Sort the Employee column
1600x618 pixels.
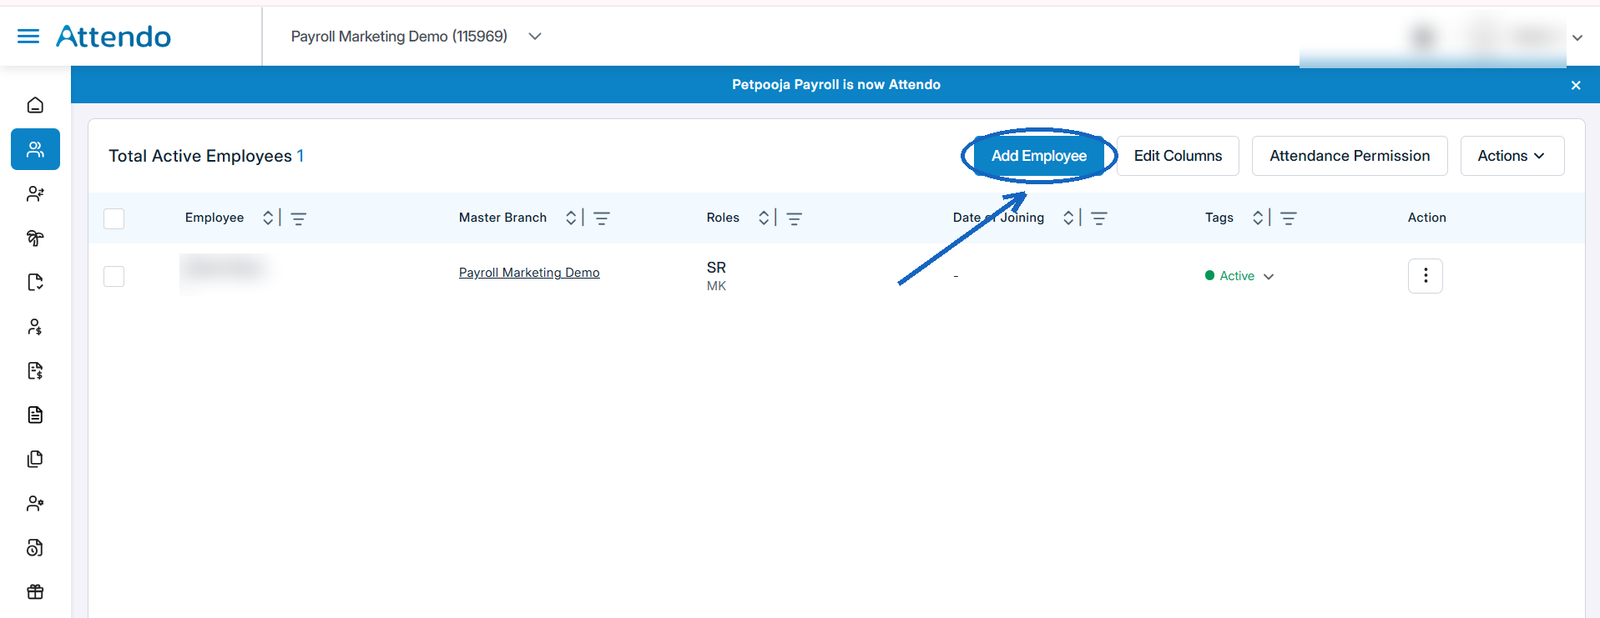(268, 218)
